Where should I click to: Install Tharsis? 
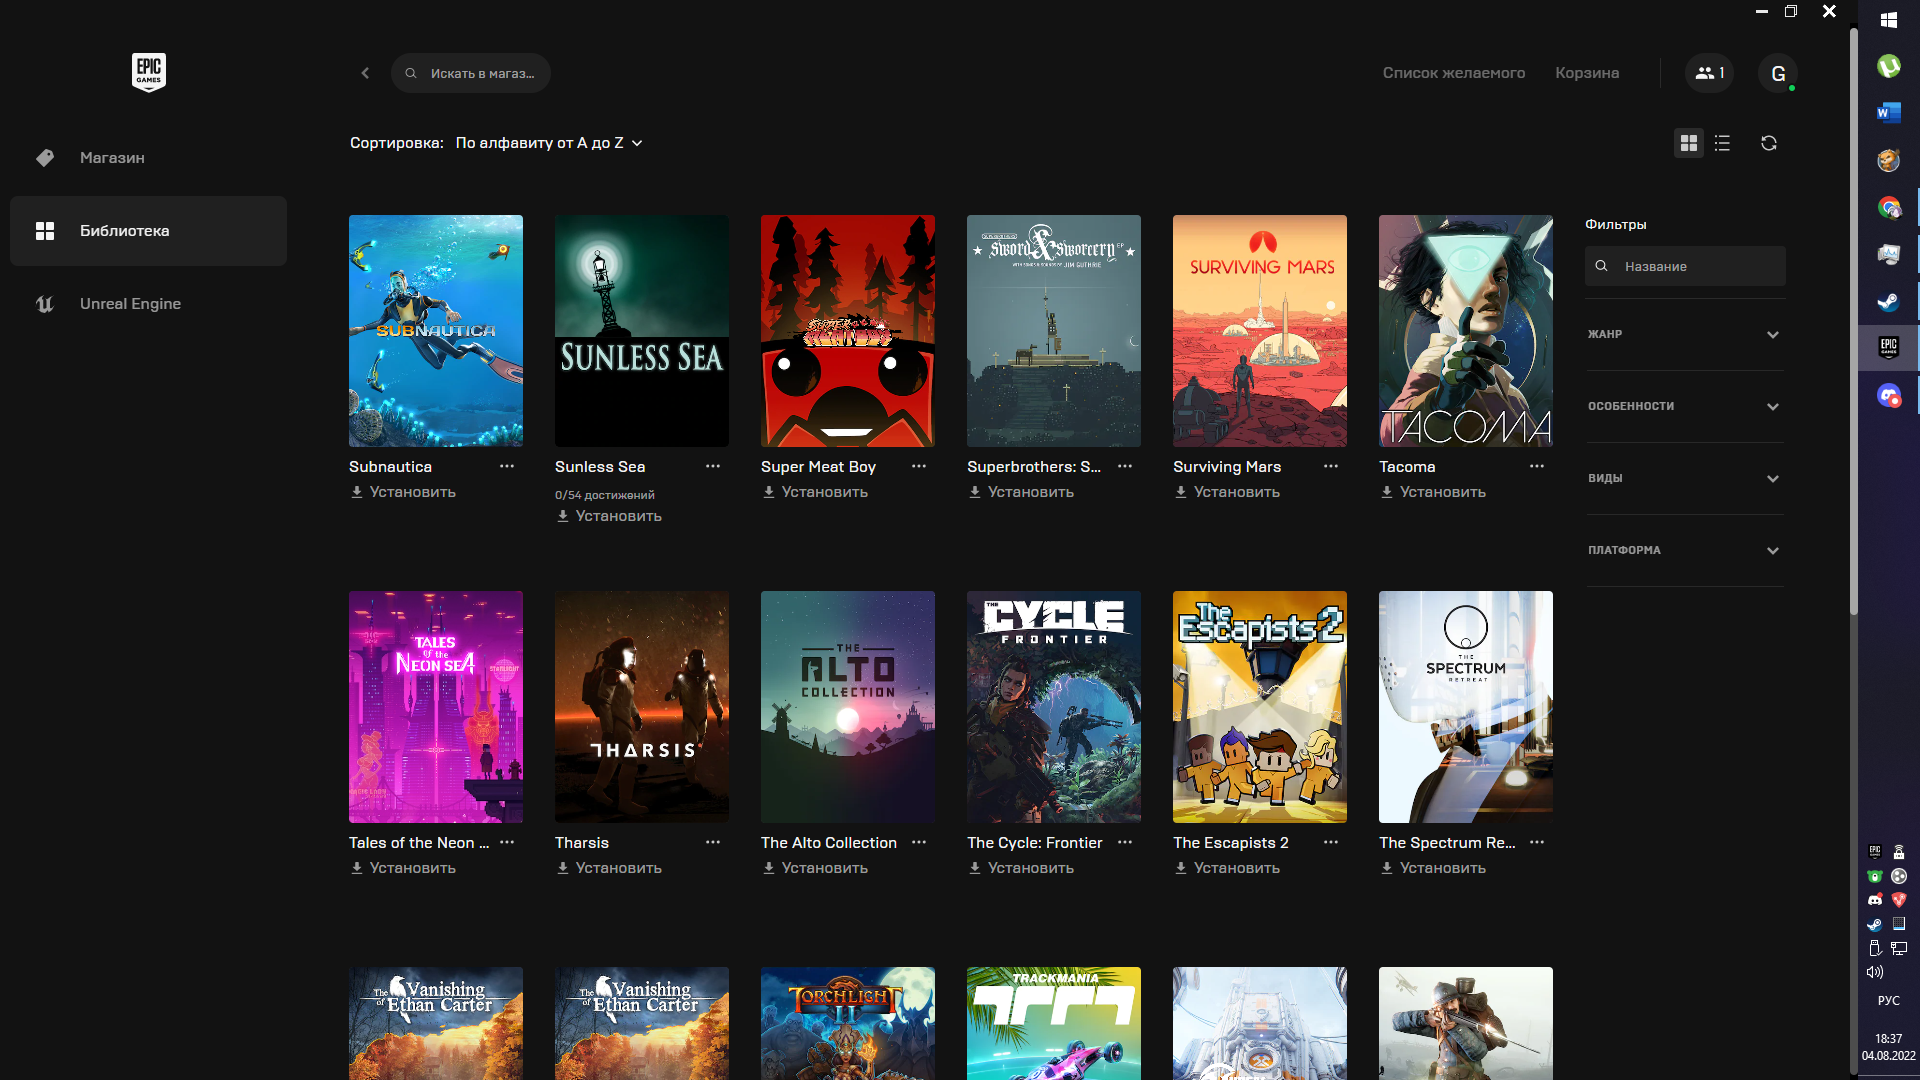coord(609,868)
